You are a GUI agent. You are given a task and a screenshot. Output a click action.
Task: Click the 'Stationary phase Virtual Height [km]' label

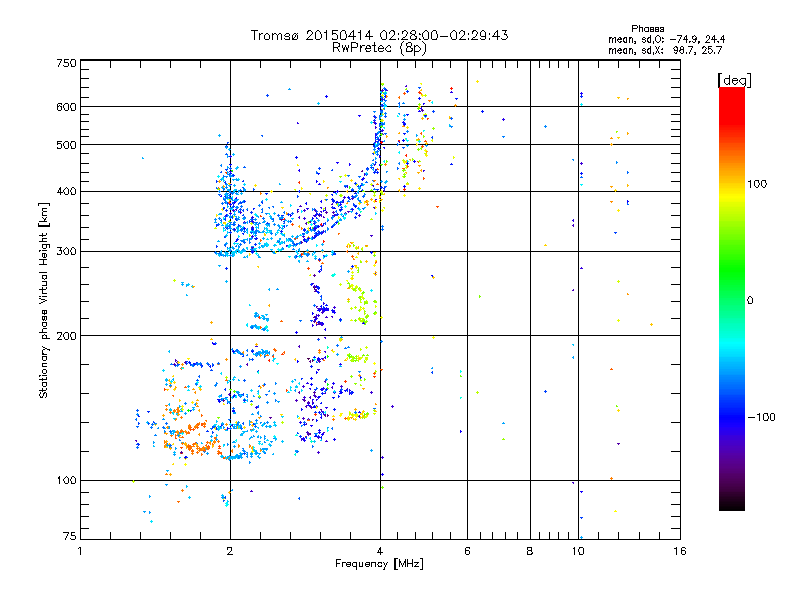click(x=44, y=301)
